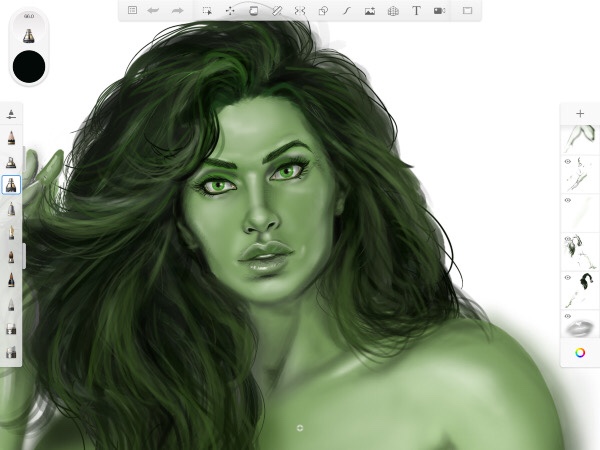
Task: Select the black hair silhouette layer thumbnail
Action: click(x=580, y=290)
